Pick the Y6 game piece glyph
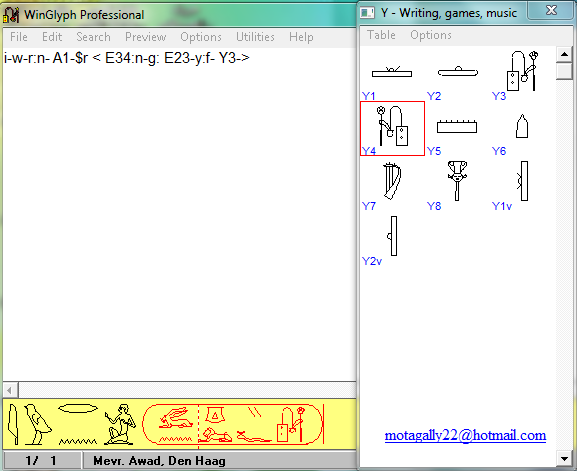Screen dimensions: 577x471 [522, 126]
